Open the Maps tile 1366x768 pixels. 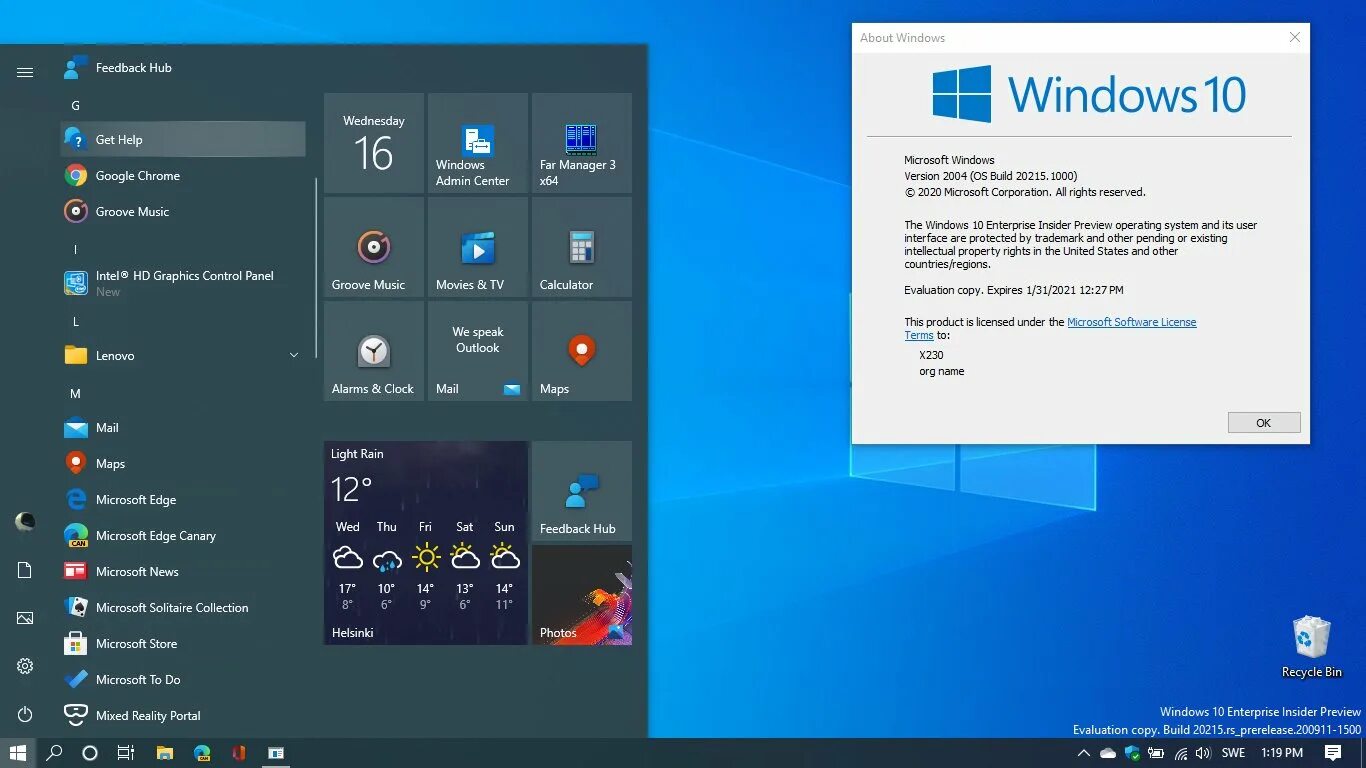(582, 351)
